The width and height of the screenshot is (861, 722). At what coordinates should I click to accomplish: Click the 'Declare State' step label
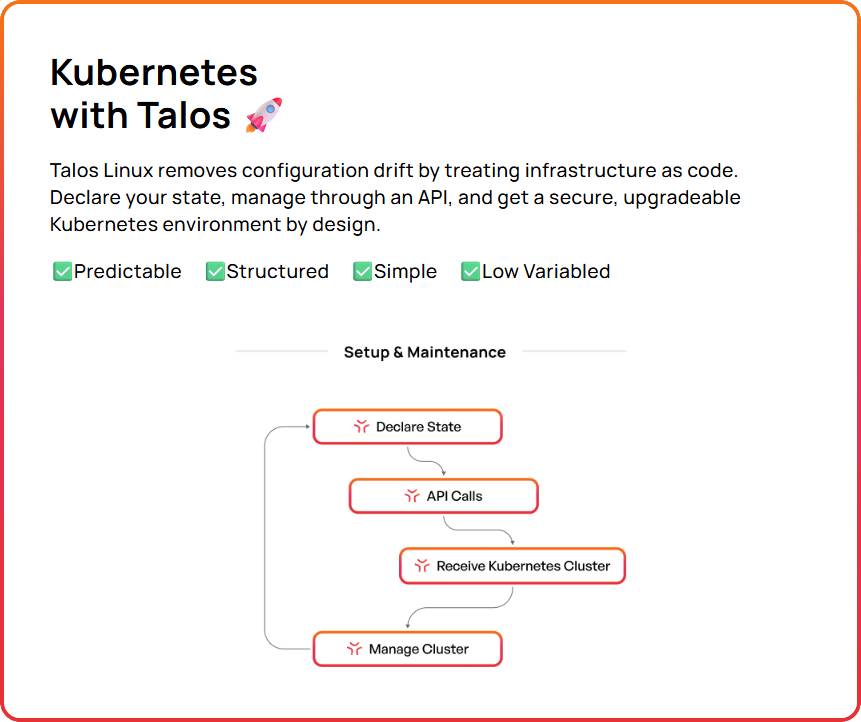418,427
